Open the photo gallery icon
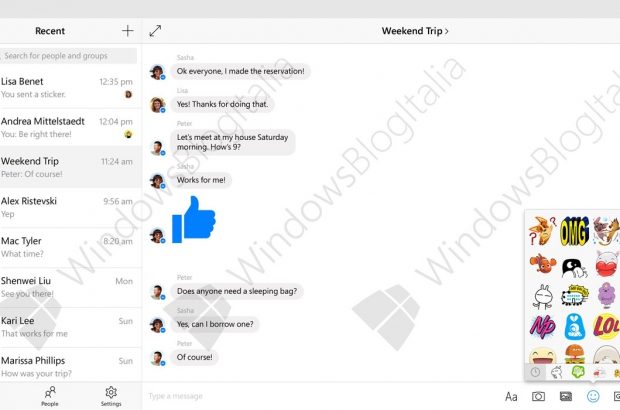This screenshot has width=620, height=410. coord(566,396)
